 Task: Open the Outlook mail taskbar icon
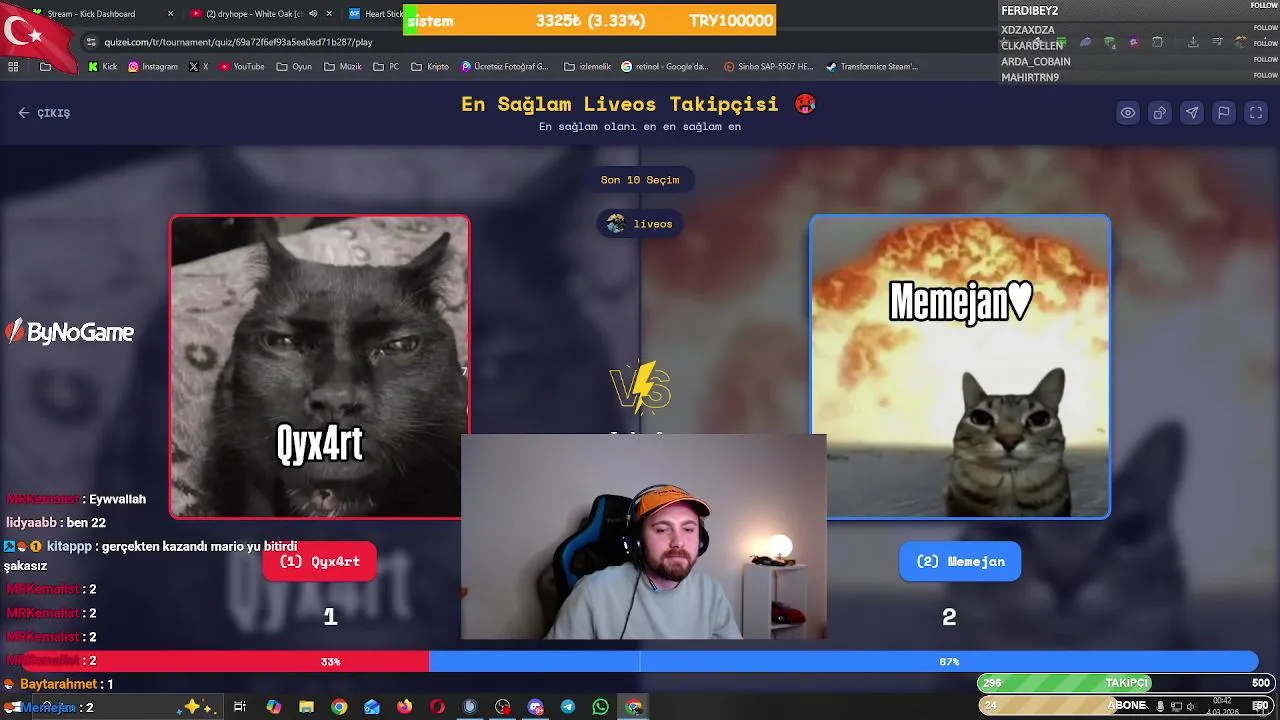372,707
